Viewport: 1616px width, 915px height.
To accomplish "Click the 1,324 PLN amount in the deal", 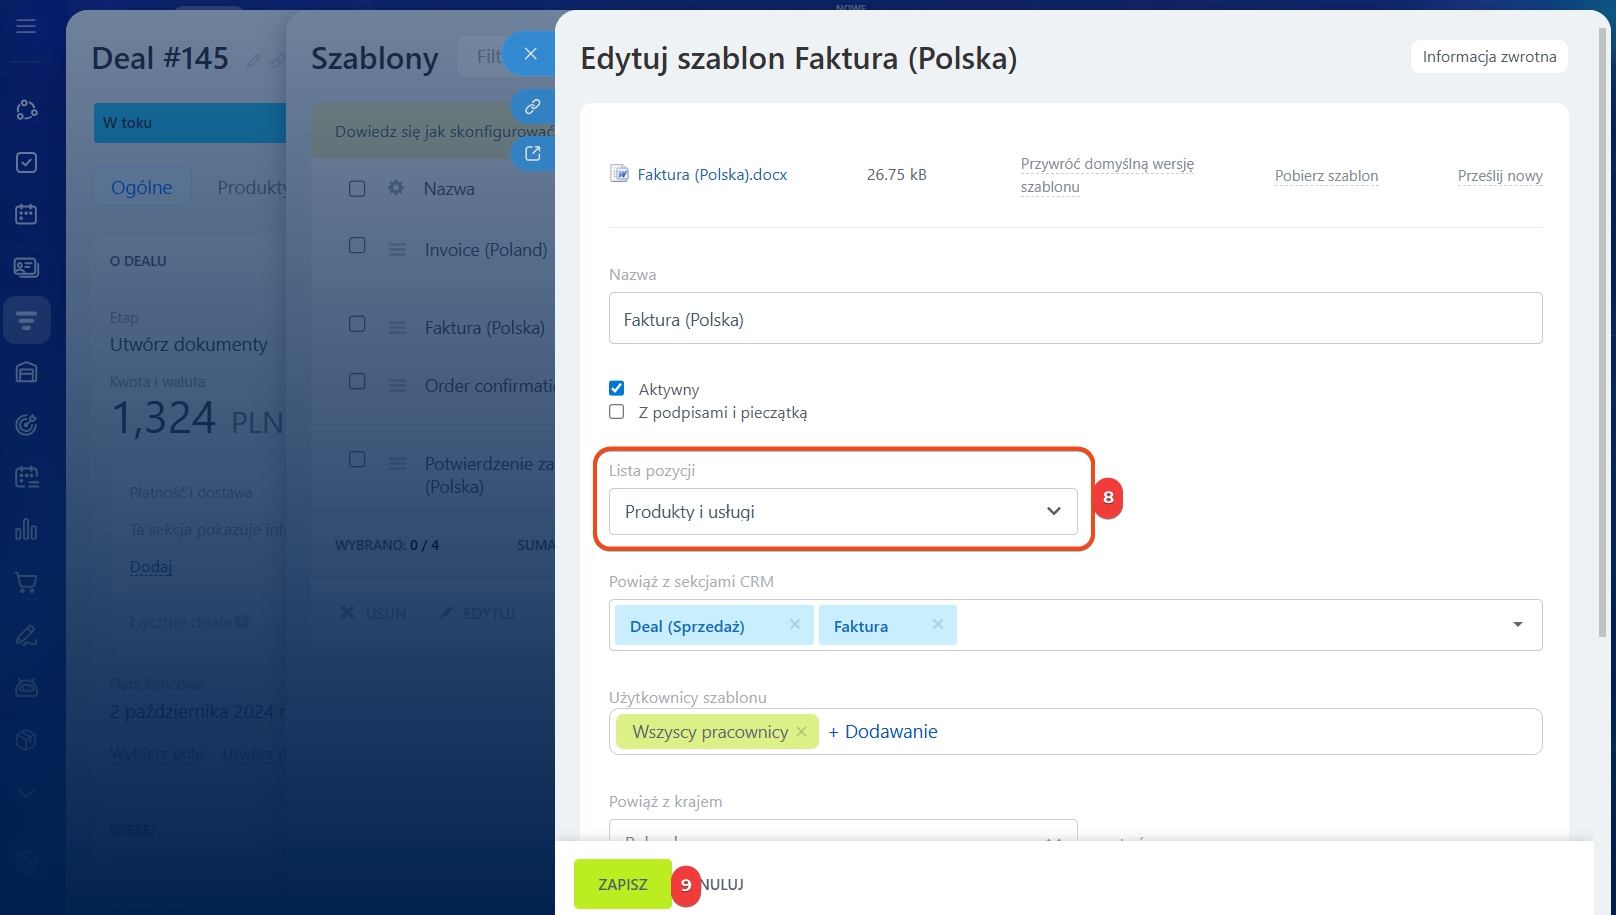I will (198, 418).
